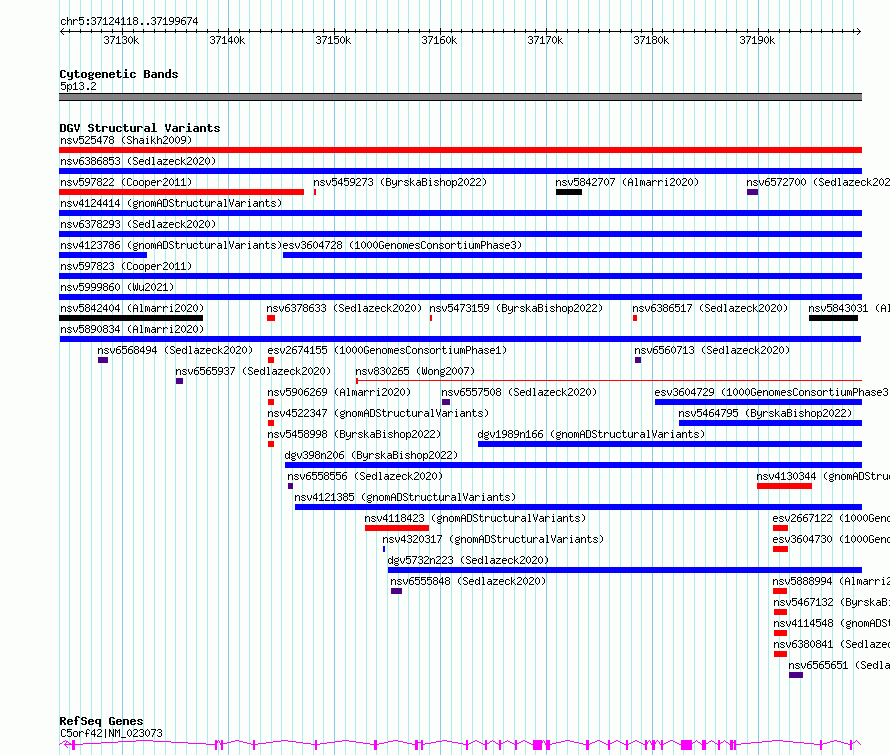The width and height of the screenshot is (890, 755).
Task: Select the red nsv4118423 variant bar
Action: pyautogui.click(x=397, y=528)
